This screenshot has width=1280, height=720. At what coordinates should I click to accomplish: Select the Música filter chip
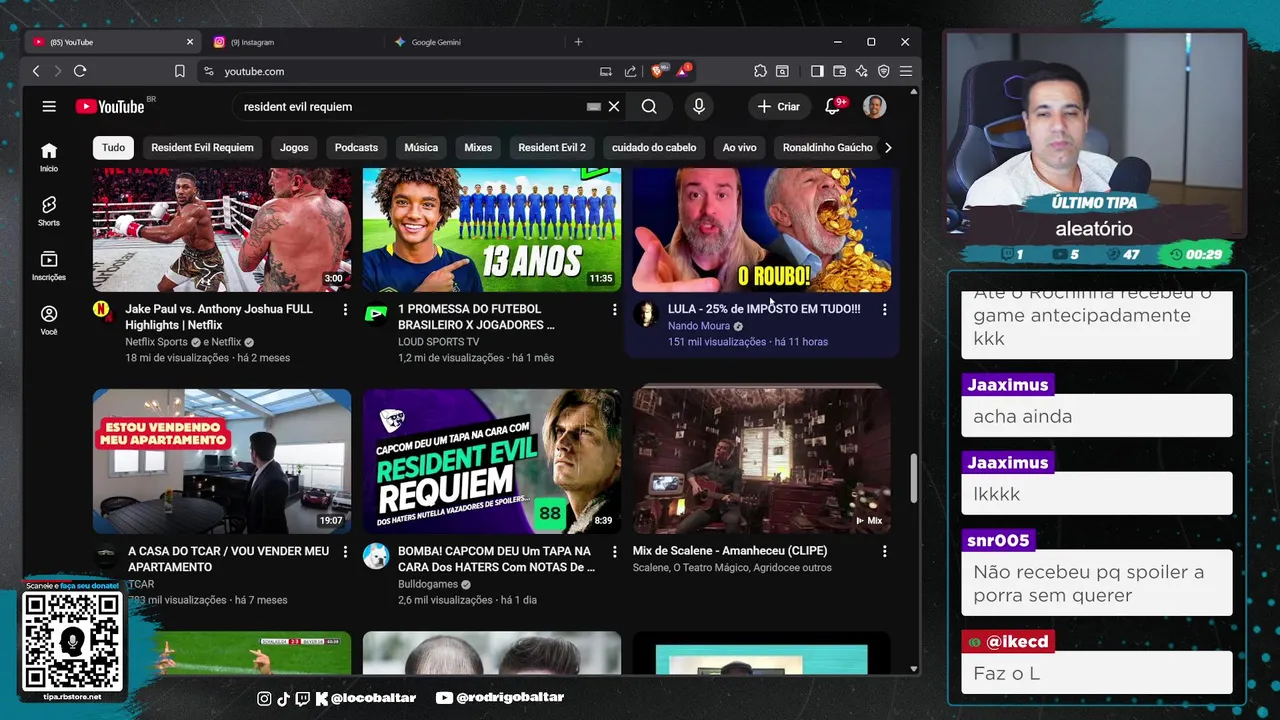421,147
